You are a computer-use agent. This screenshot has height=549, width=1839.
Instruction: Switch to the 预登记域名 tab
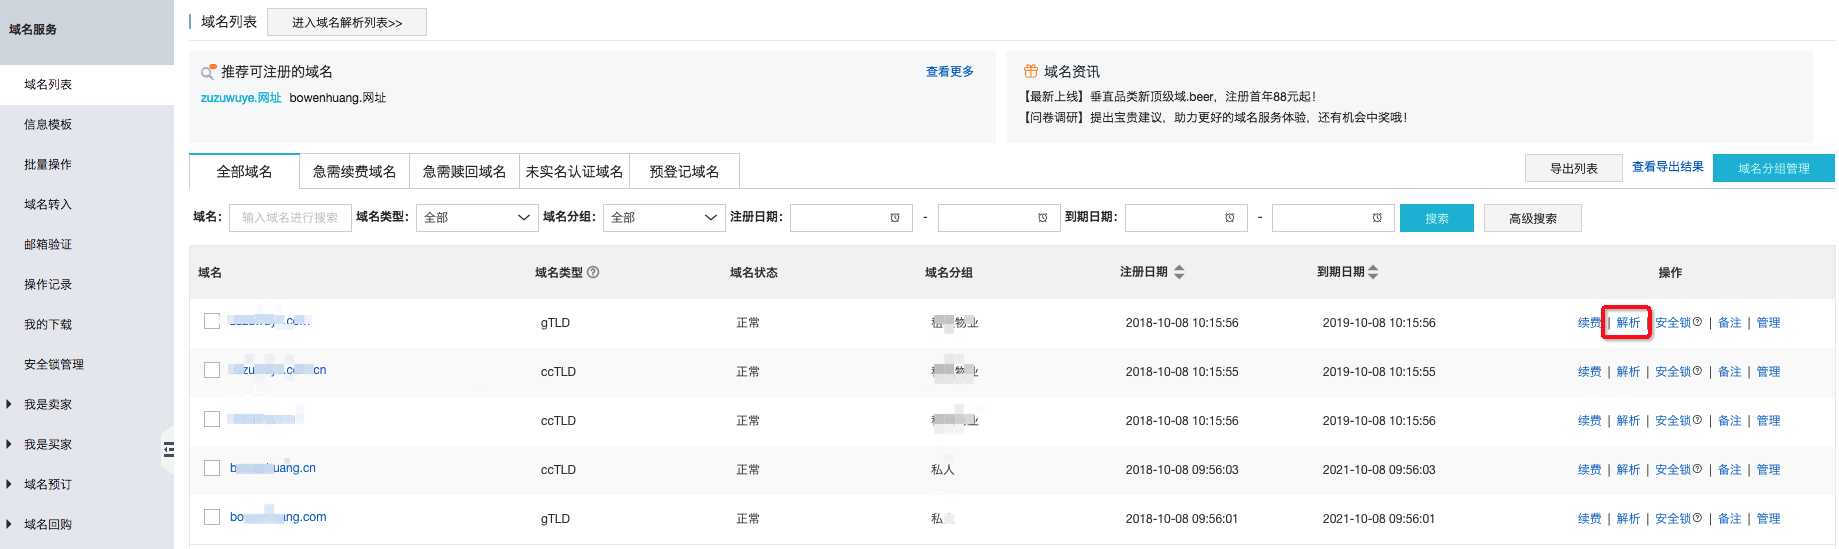(x=684, y=171)
